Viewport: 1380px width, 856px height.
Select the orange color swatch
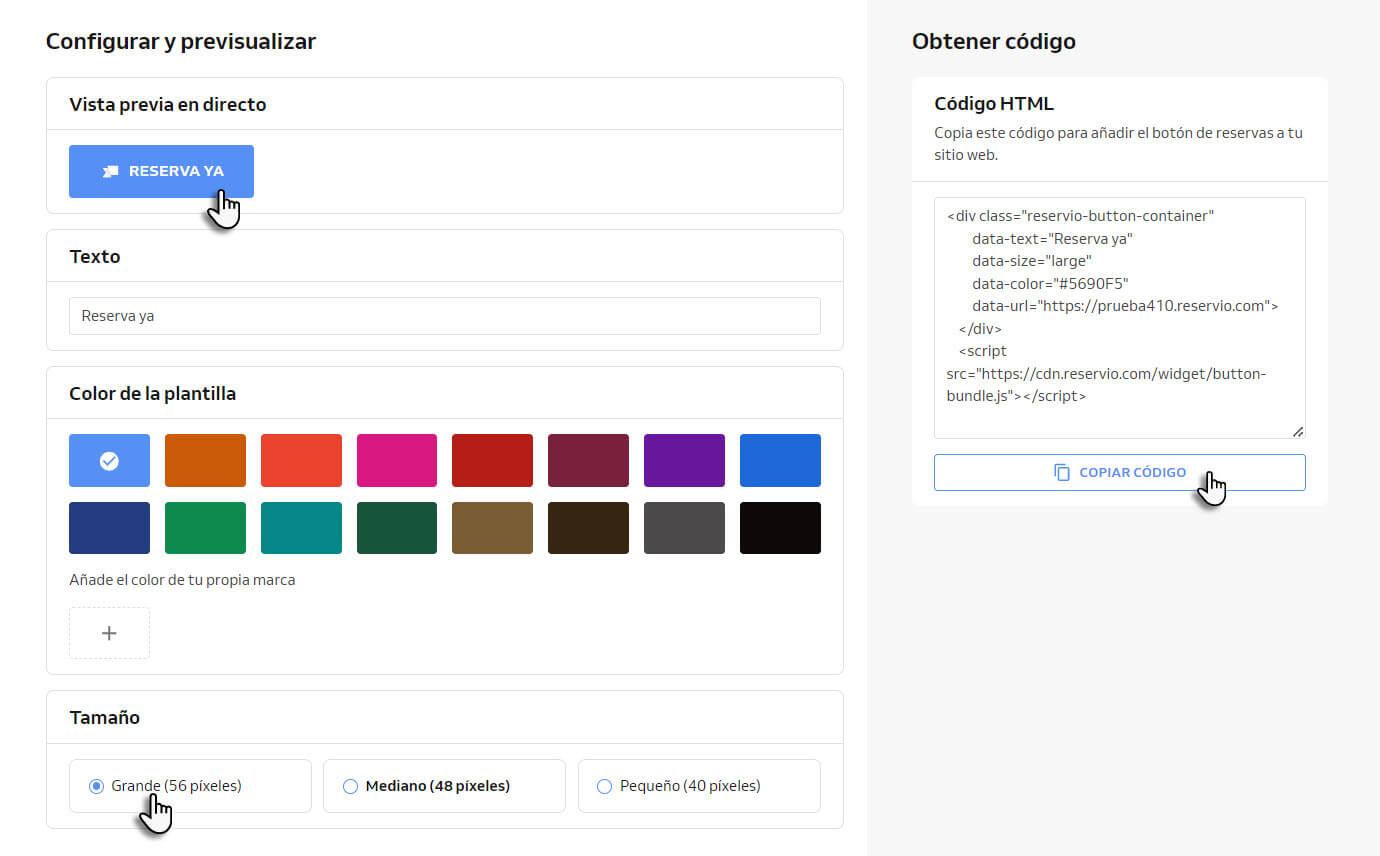(205, 460)
